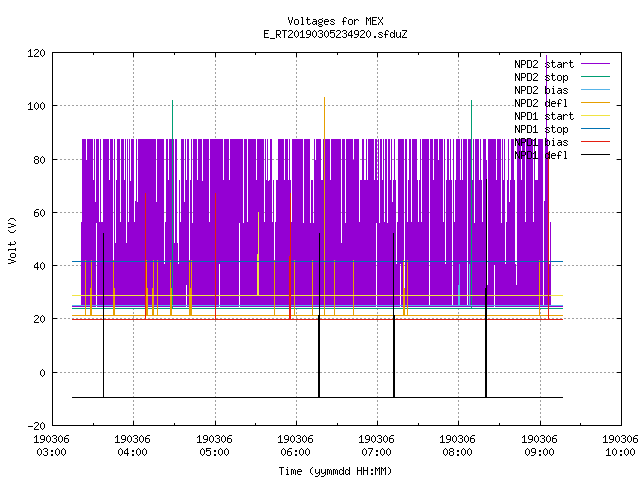Click the blue NPD1 stop legend line
The width and height of the screenshot is (640, 480).
pyautogui.click(x=595, y=129)
